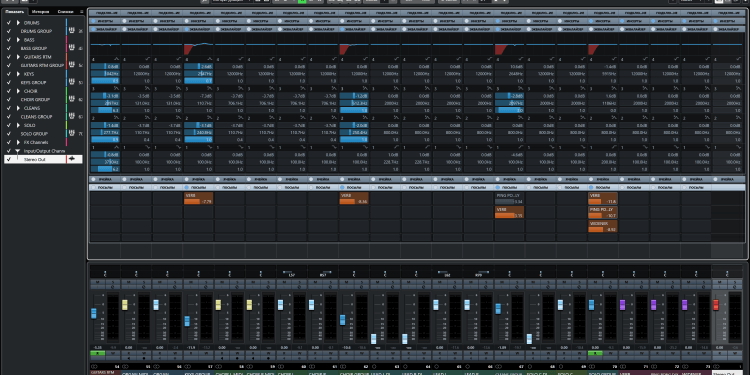Select the Stereo Out row in the visibility list
Viewport: 750px width, 375px height.
click(43, 159)
